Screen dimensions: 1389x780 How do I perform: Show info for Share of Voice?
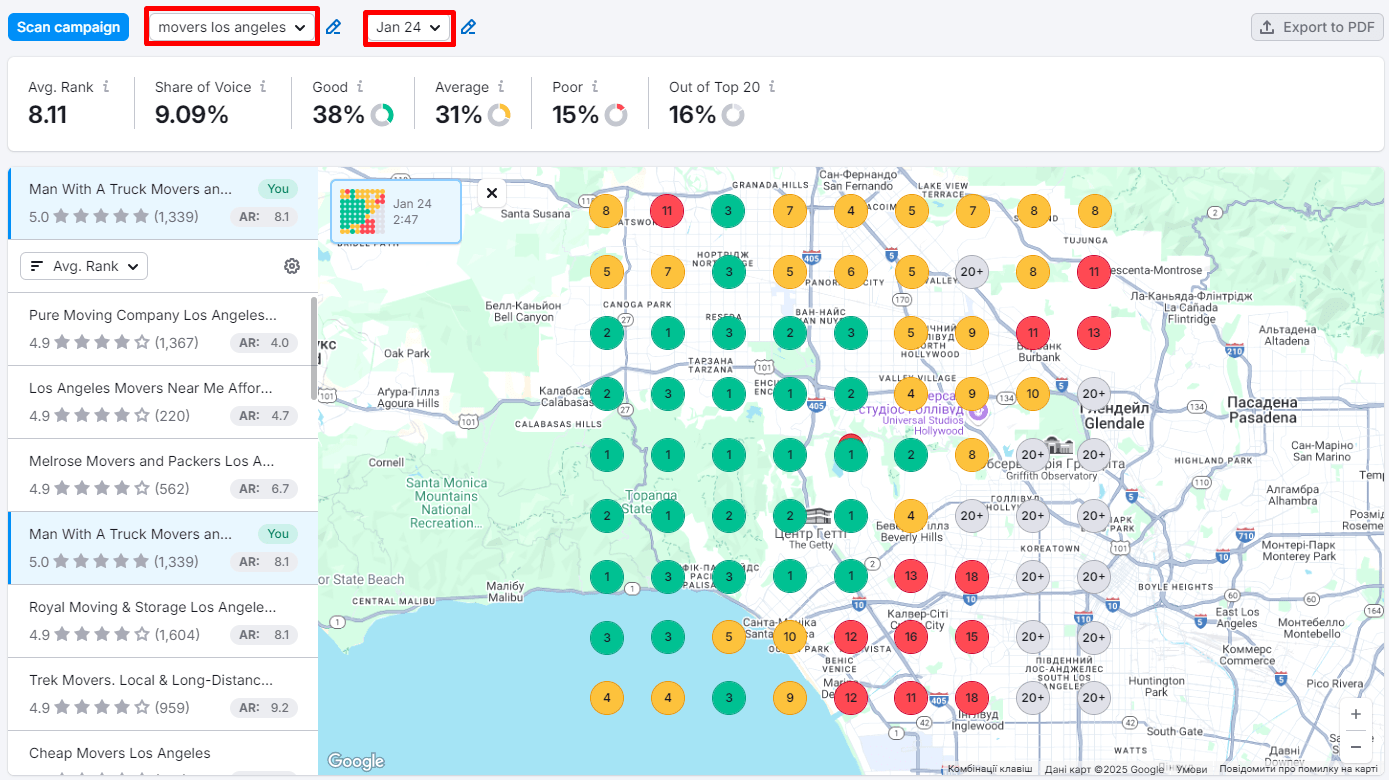coord(263,87)
